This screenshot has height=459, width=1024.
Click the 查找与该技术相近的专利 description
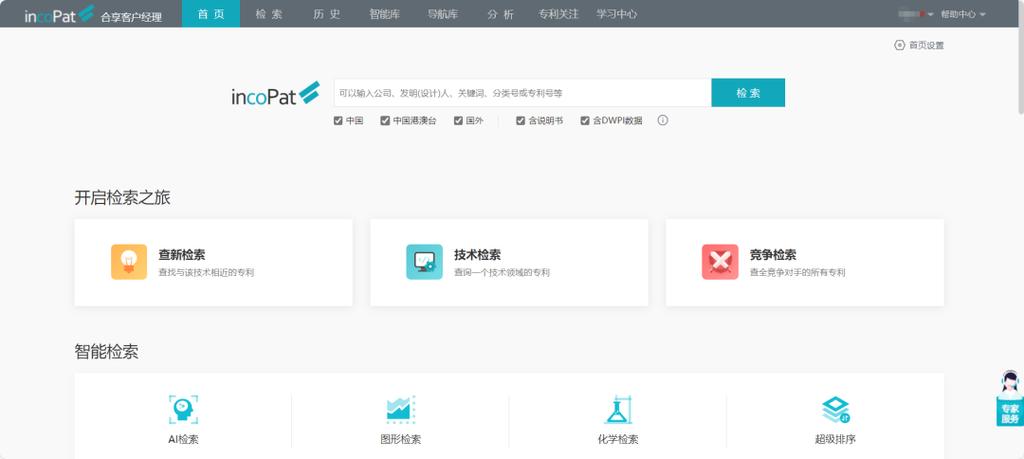(x=206, y=272)
